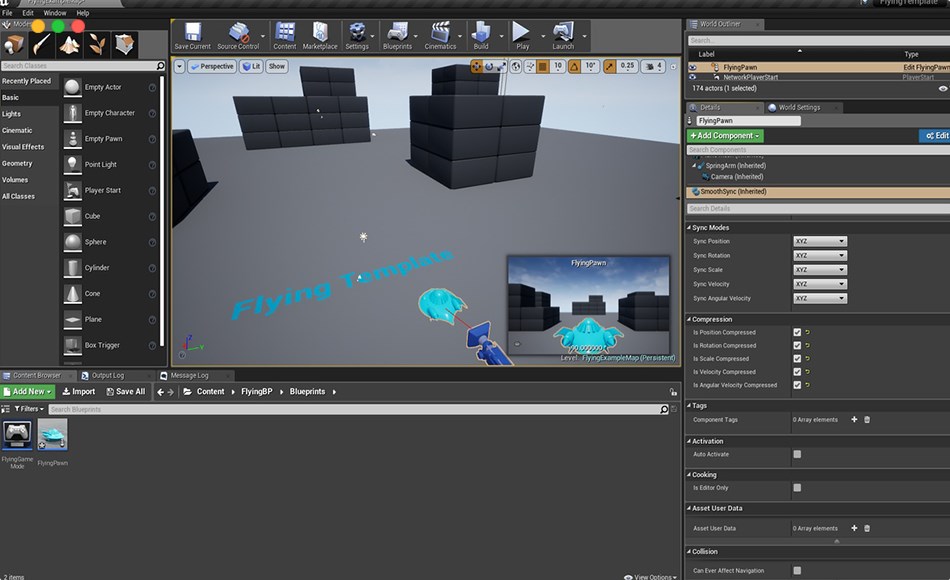Select the FlyingPawn thumbnail in Content Browser
This screenshot has height=580, width=950.
pos(51,434)
